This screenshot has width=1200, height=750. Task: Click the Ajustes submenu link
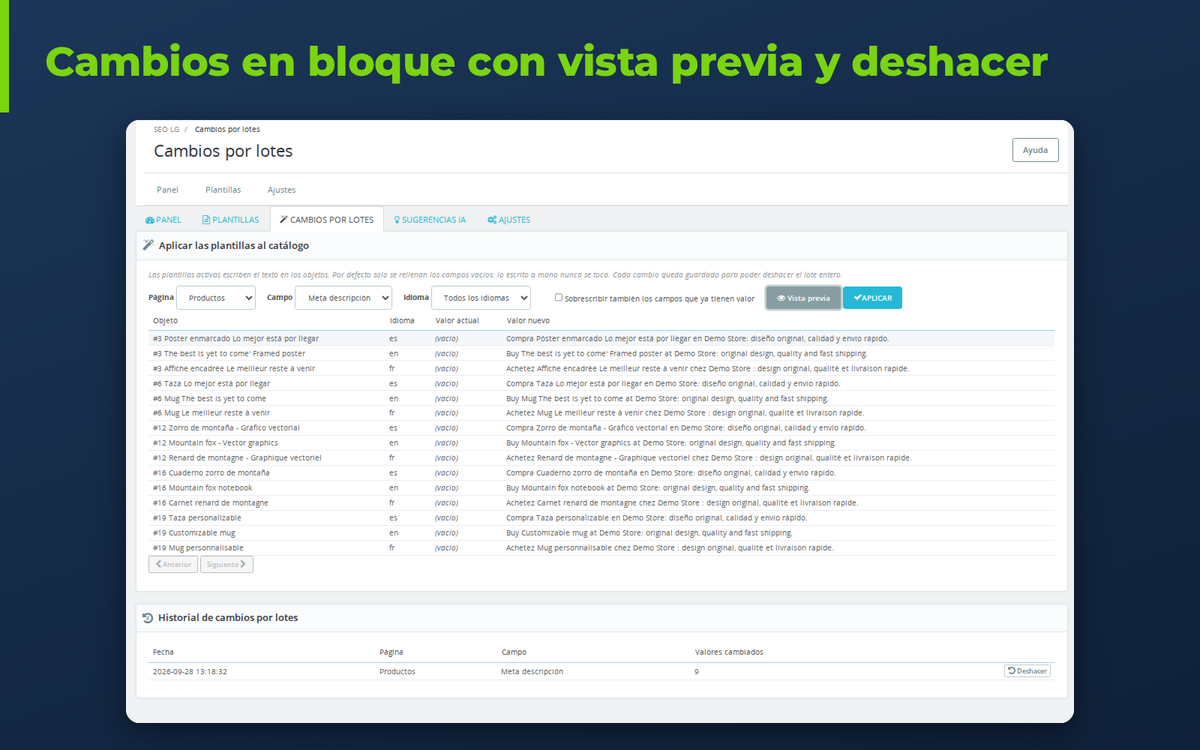(281, 190)
